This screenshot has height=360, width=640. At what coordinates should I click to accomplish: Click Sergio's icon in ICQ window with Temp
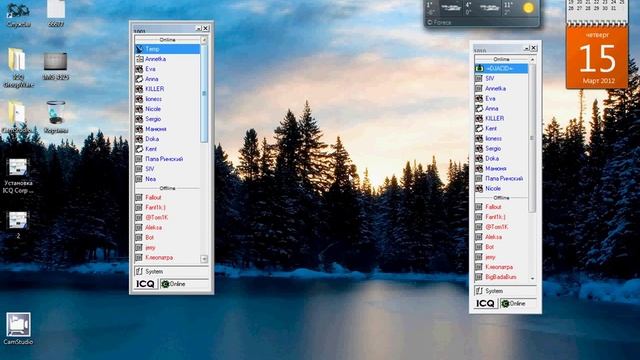click(140, 119)
